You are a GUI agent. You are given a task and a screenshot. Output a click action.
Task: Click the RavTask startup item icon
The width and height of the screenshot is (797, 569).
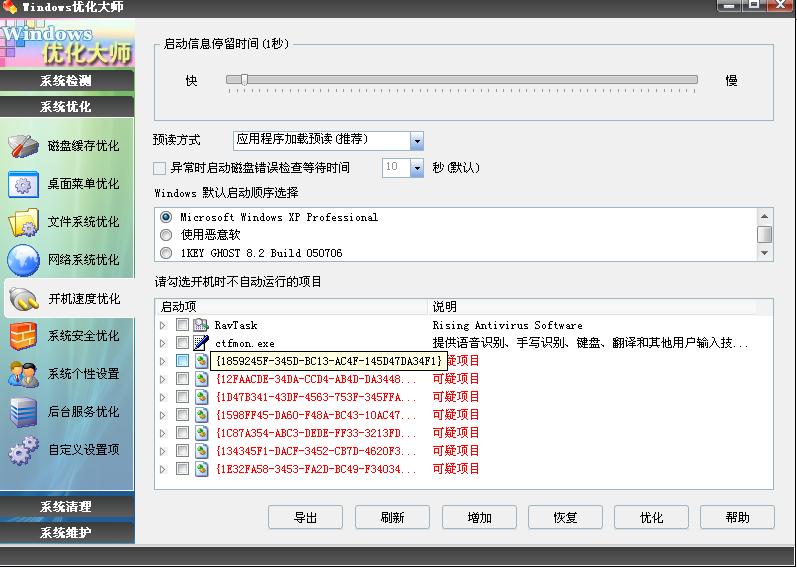click(201, 325)
